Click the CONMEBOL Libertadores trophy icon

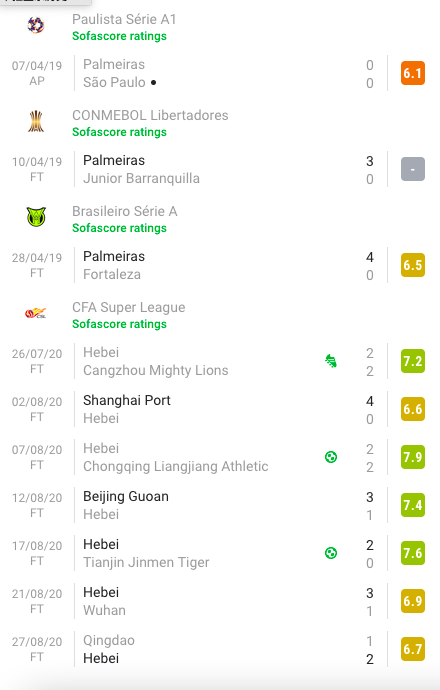(x=36, y=122)
